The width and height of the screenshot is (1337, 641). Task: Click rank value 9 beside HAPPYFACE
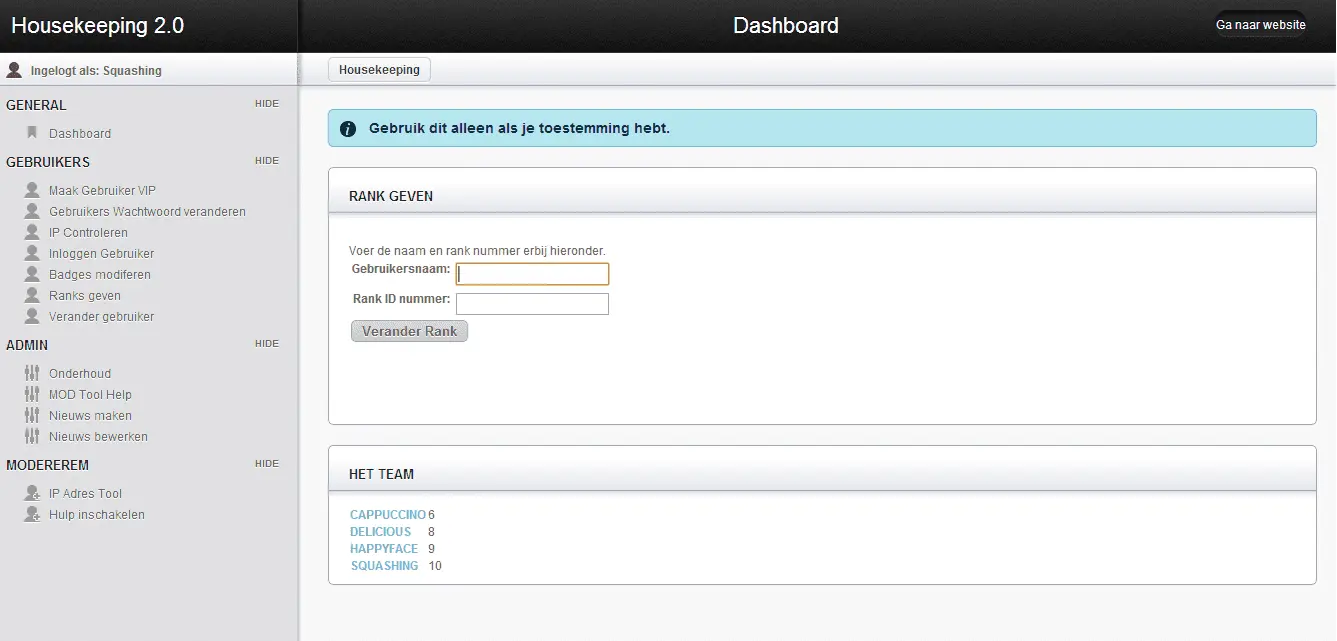click(x=431, y=548)
